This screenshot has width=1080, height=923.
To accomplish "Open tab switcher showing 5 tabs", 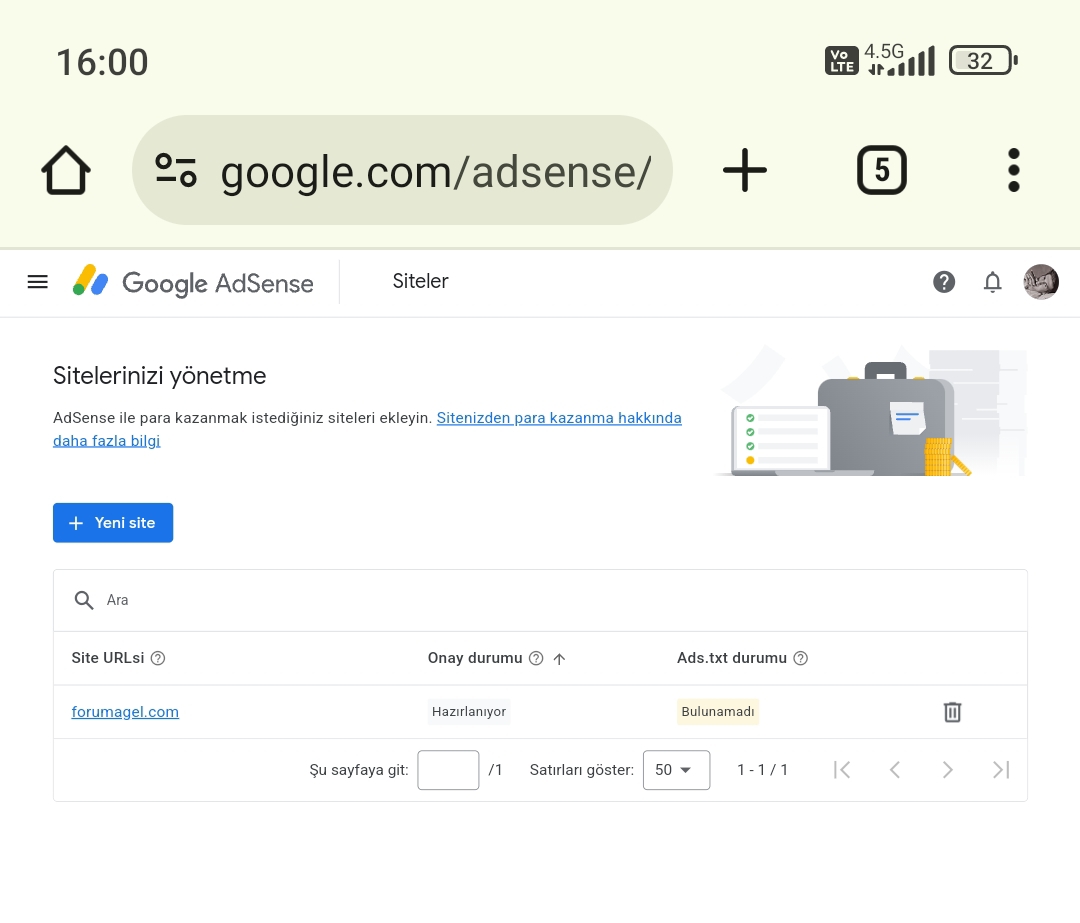I will click(x=882, y=170).
